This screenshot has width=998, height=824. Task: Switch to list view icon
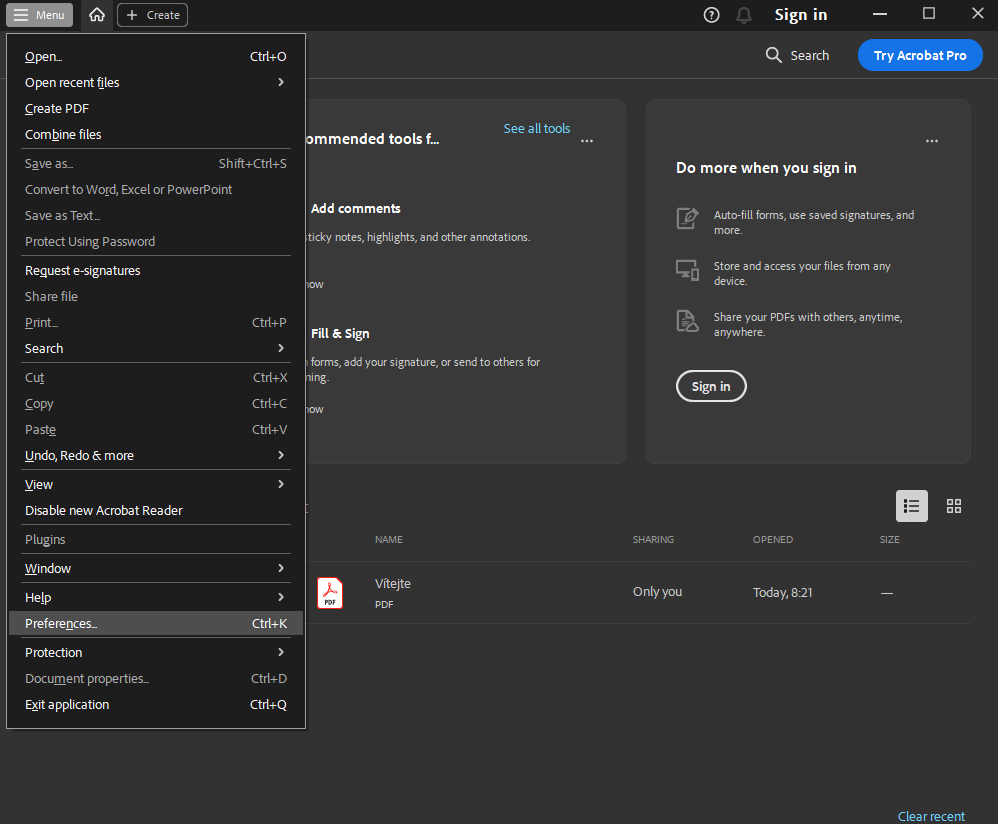click(911, 506)
